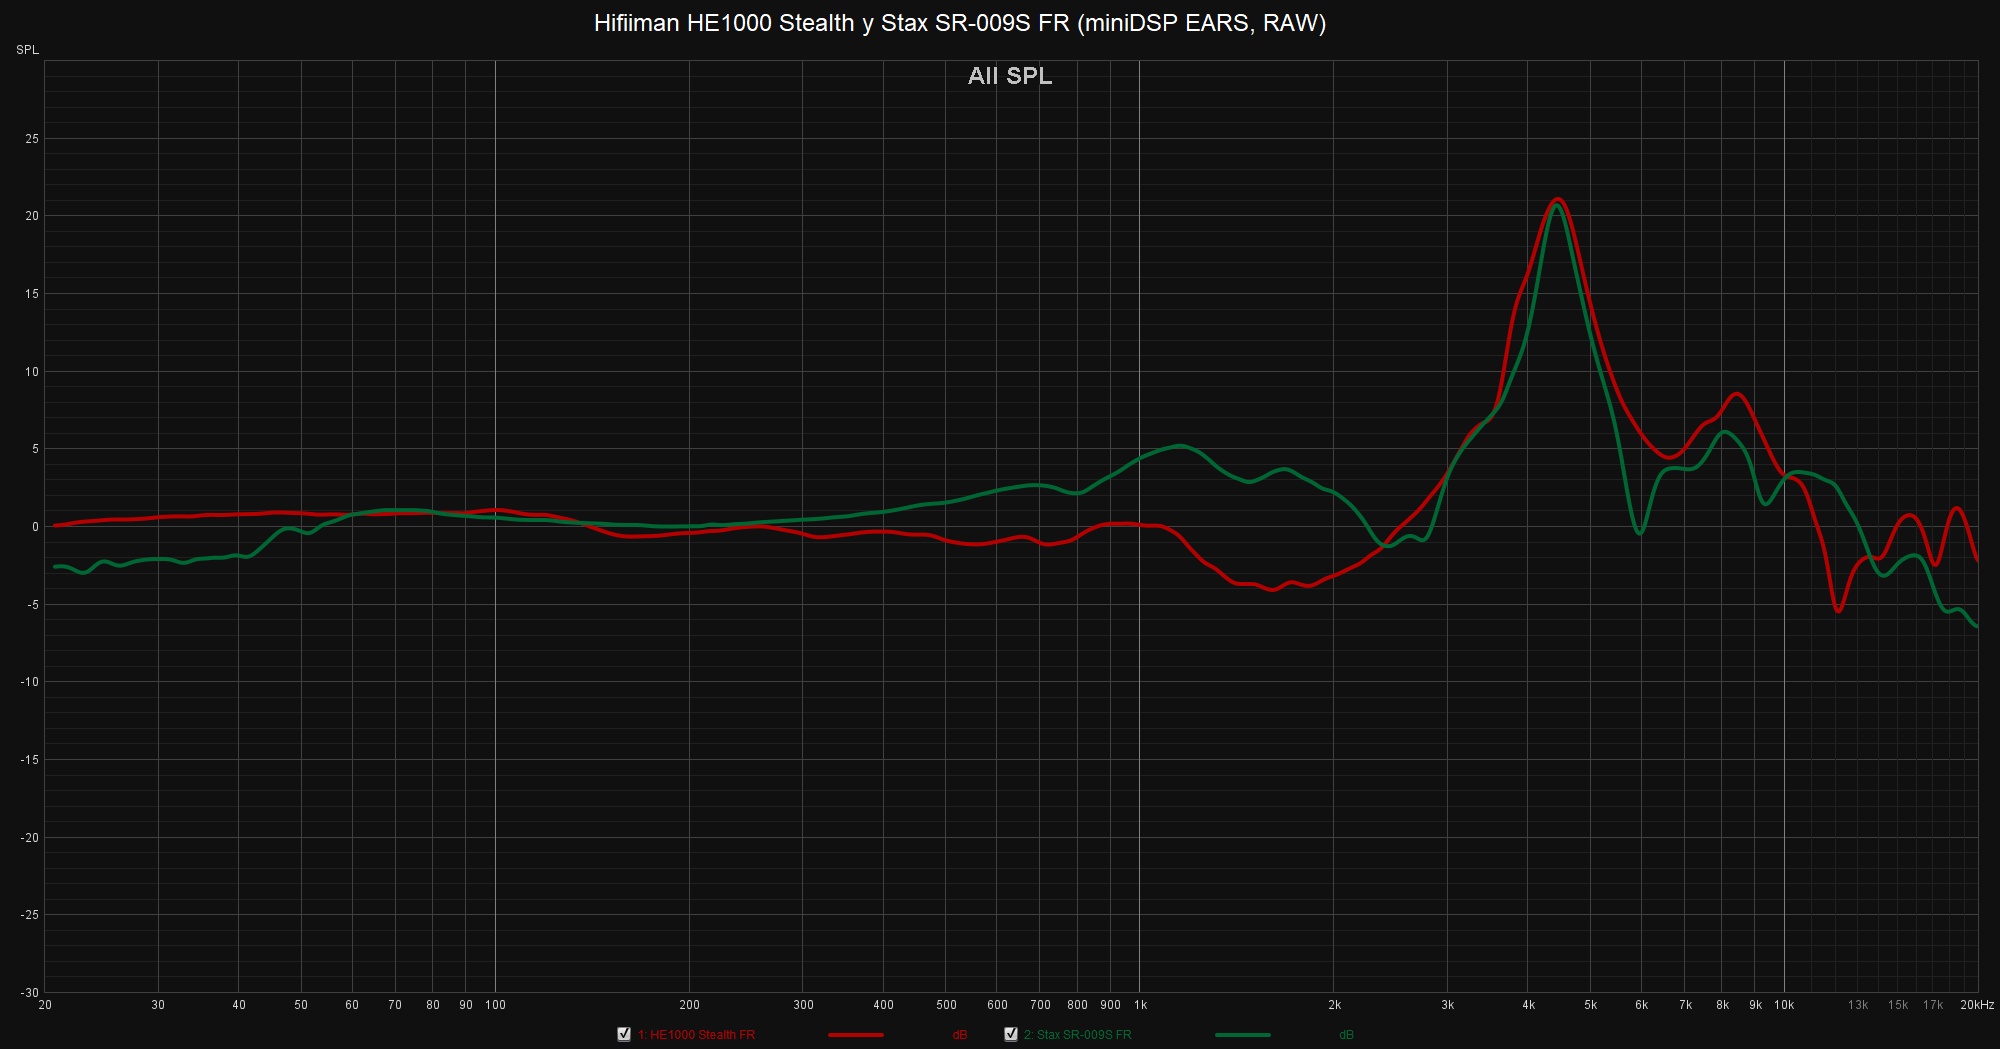Screen dimensions: 2000x1049
Task: Click the -30 dB label on SPL axis
Action: click(x=30, y=992)
